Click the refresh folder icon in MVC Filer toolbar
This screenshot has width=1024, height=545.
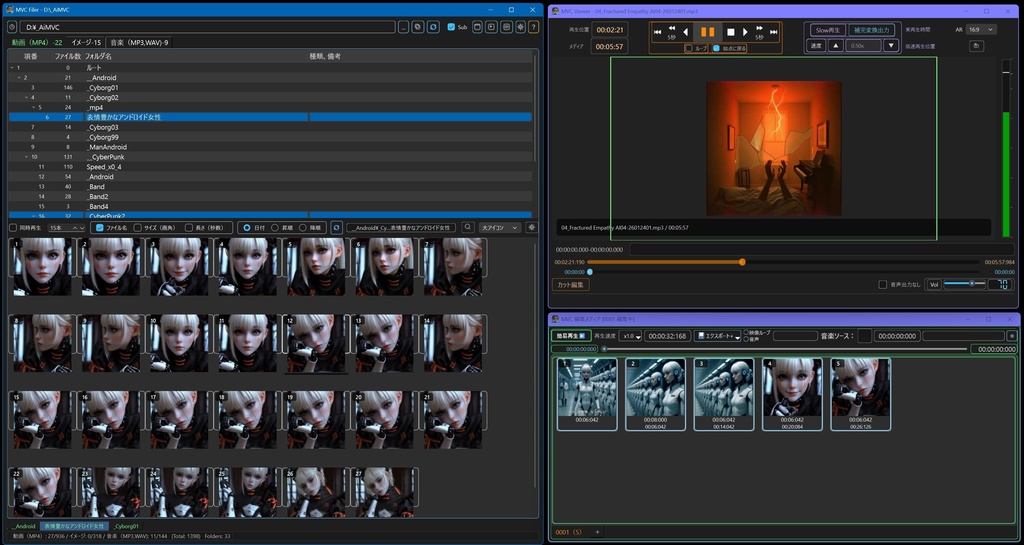[433, 27]
